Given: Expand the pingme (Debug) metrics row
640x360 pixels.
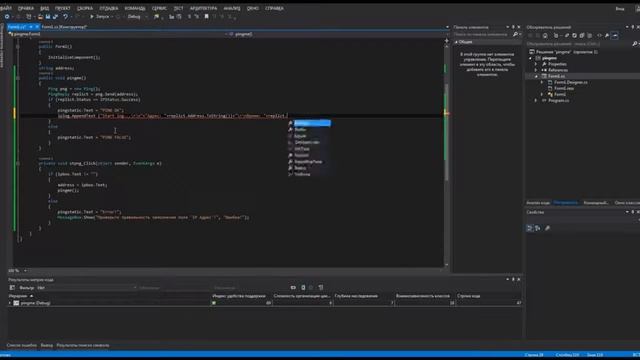Looking at the screenshot, I should pyautogui.click(x=10, y=303).
